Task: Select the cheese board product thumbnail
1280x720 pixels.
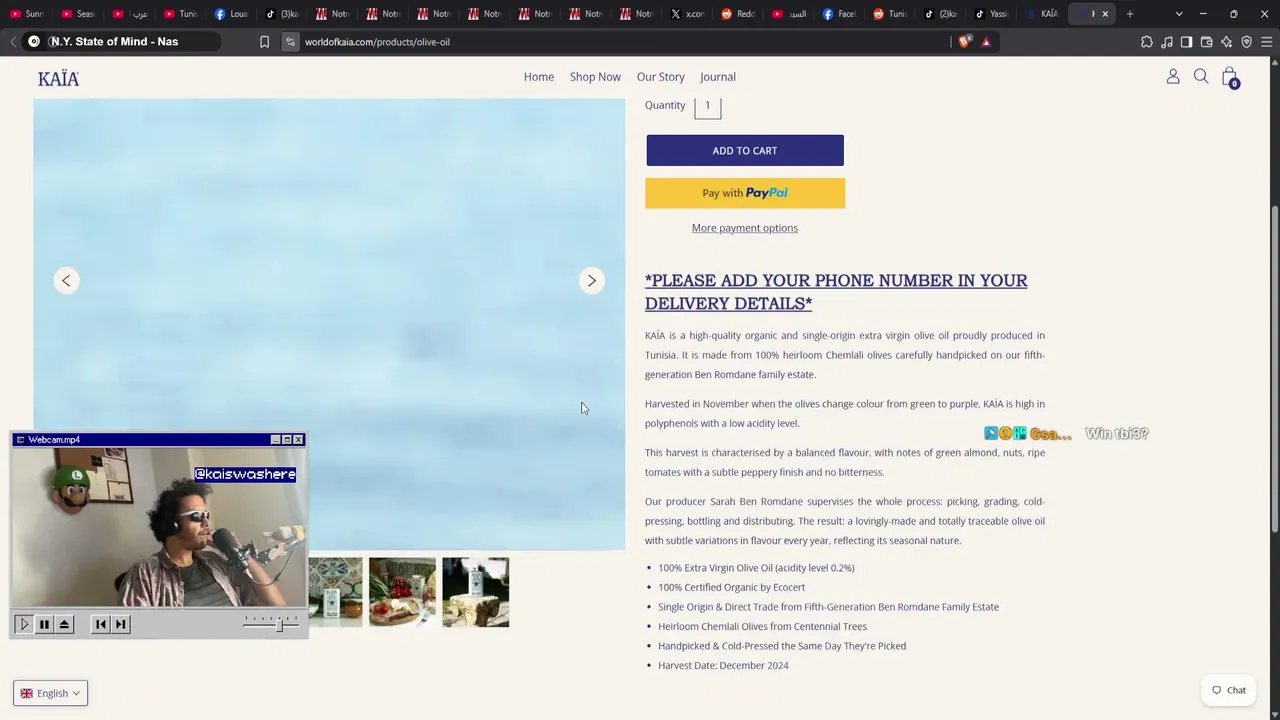Action: click(402, 592)
